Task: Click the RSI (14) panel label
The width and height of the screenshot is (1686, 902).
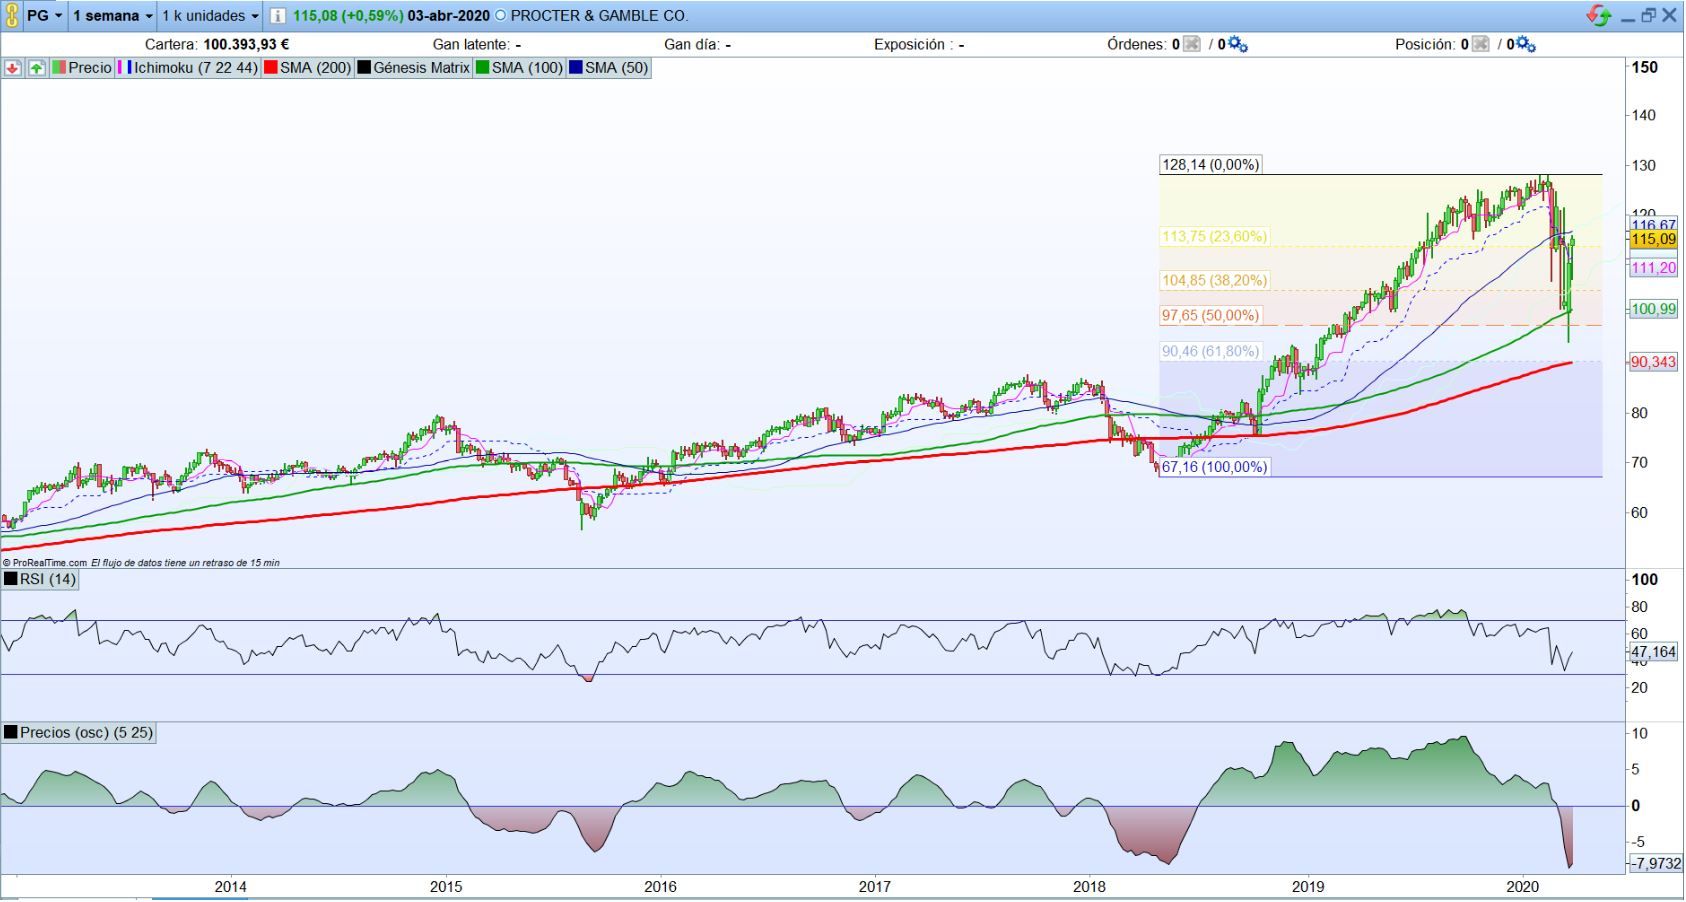Action: click(x=40, y=579)
